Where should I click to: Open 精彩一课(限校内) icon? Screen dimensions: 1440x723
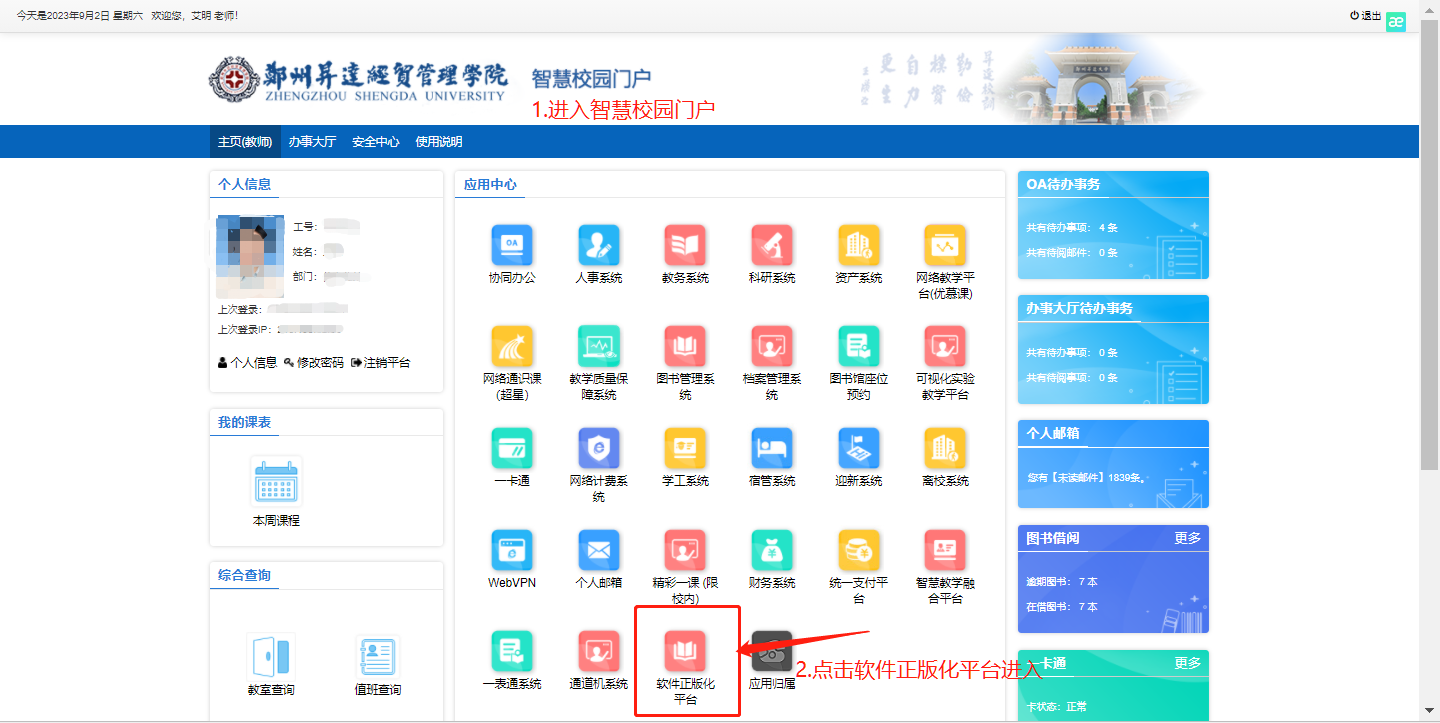(x=685, y=549)
